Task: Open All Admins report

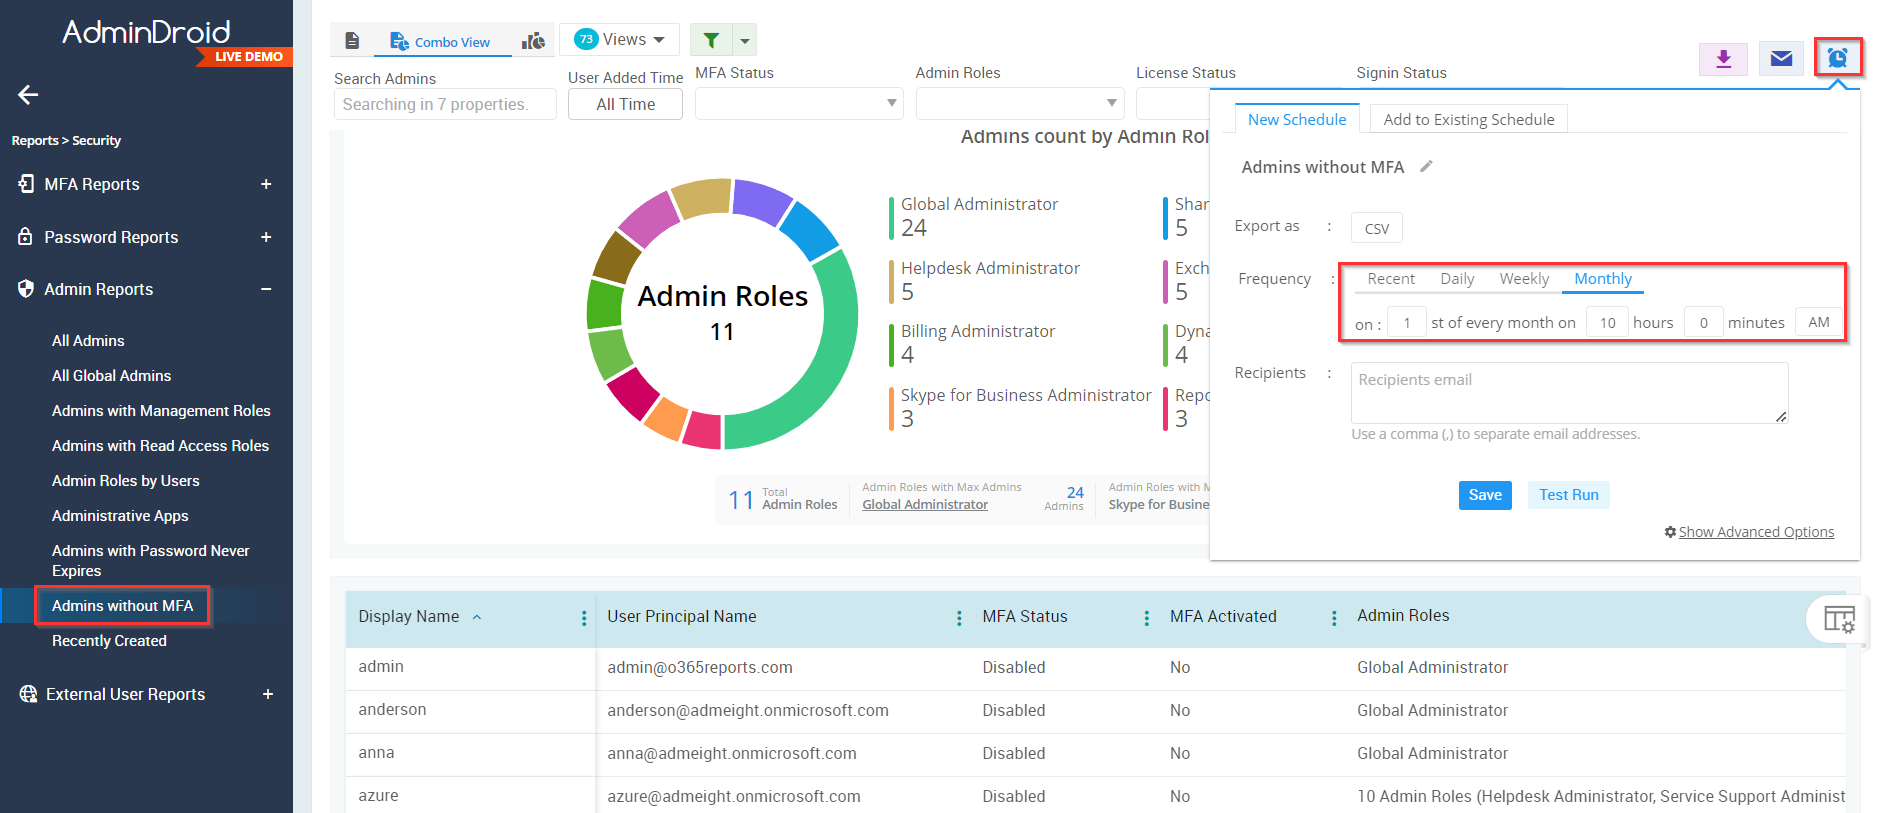Action: [88, 341]
